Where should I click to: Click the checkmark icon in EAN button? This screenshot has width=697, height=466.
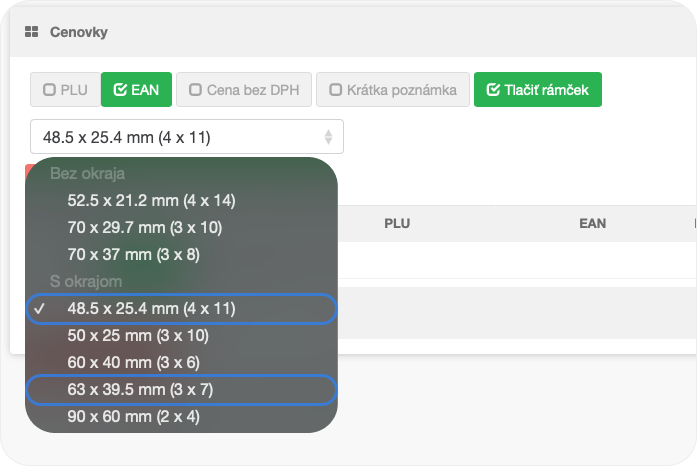point(120,90)
